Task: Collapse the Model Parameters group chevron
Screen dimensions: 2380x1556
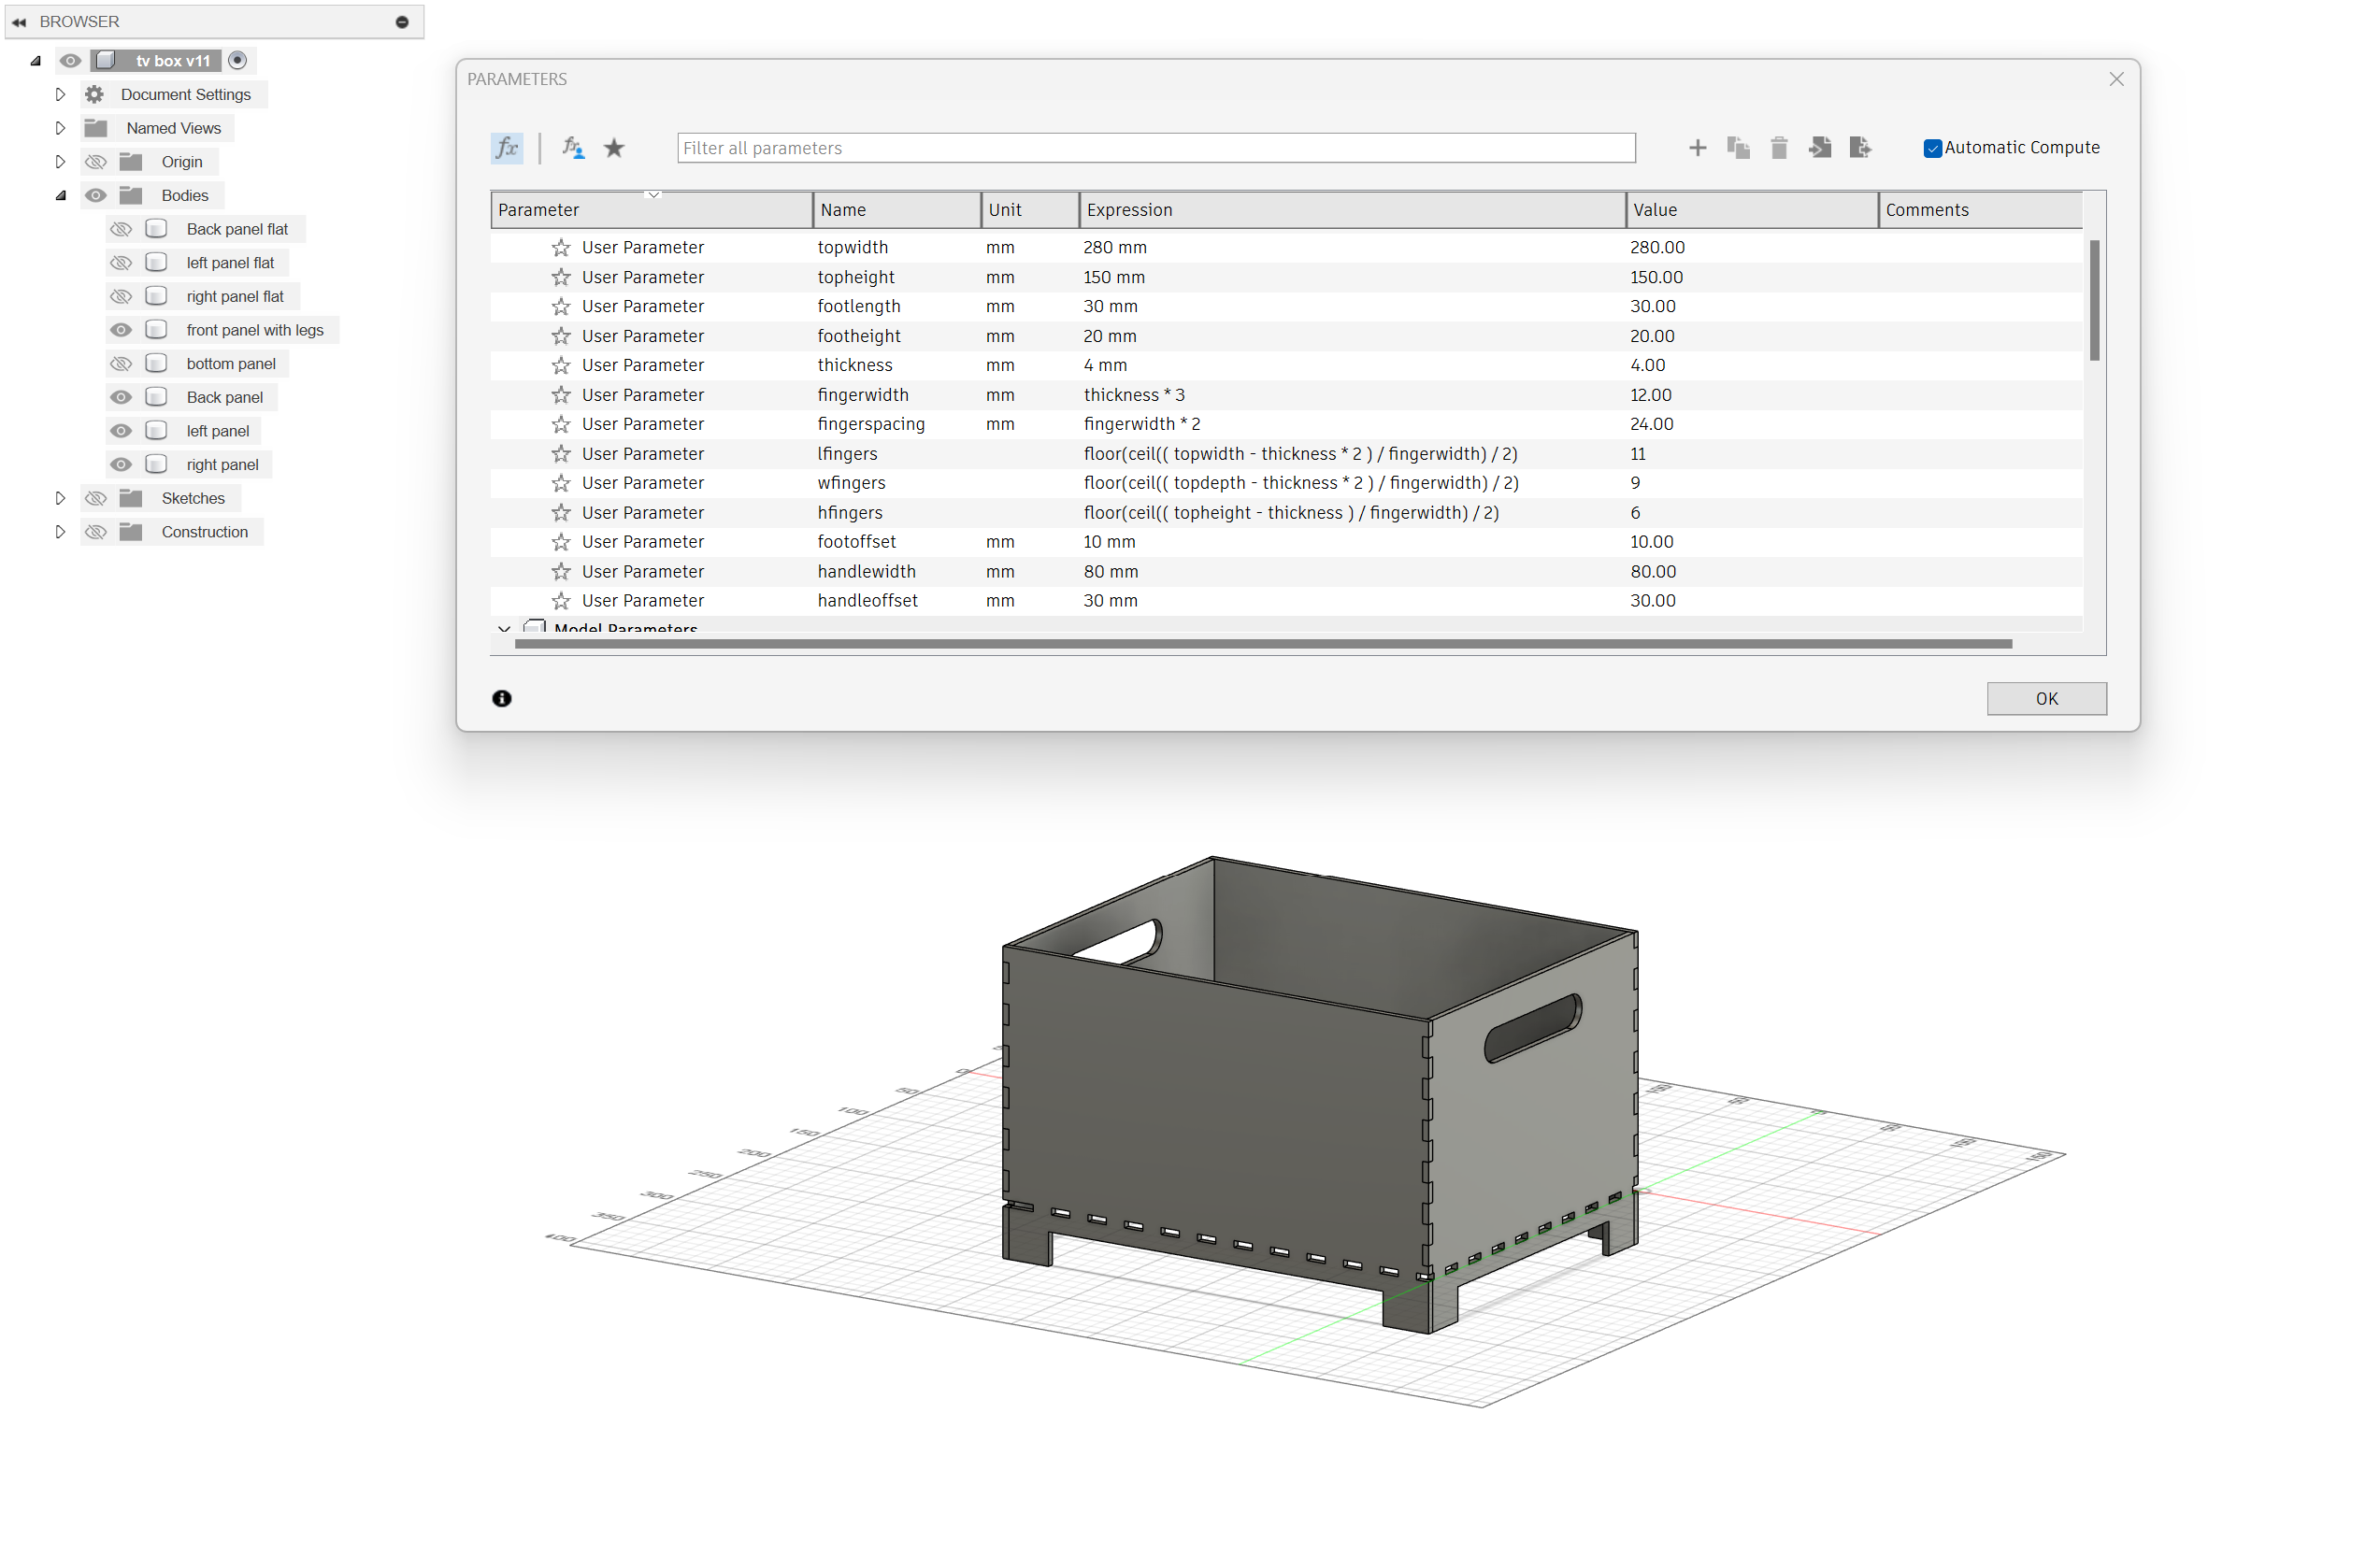Action: (x=504, y=628)
